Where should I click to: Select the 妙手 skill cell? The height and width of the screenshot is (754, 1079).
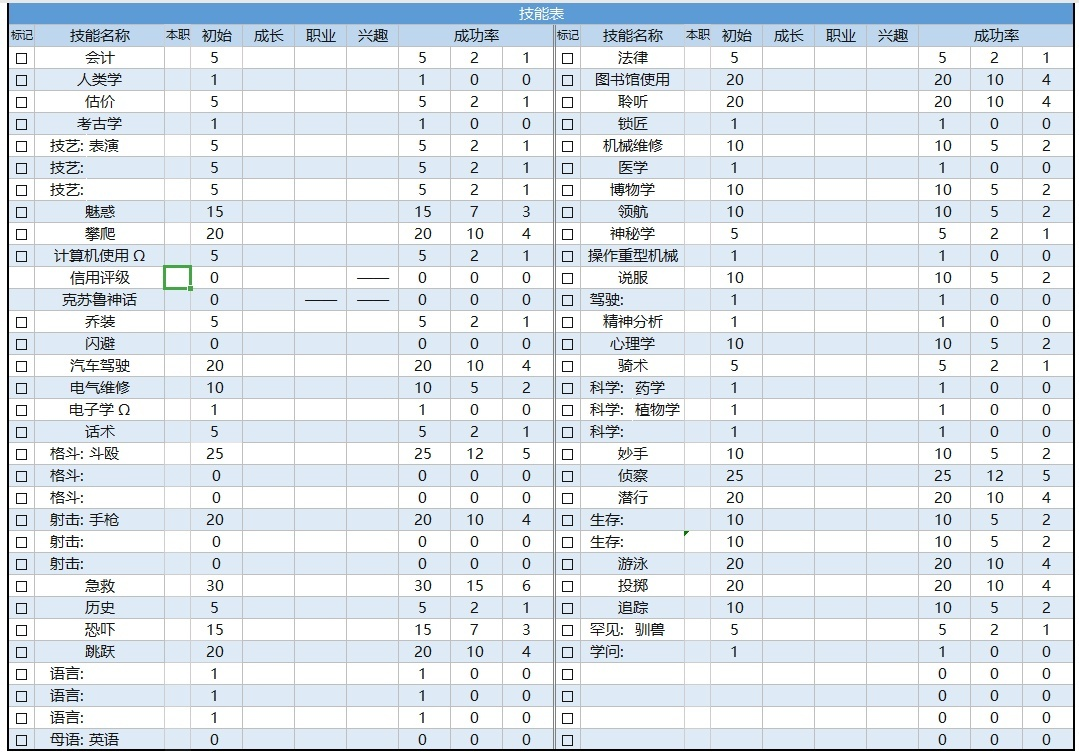tap(632, 454)
